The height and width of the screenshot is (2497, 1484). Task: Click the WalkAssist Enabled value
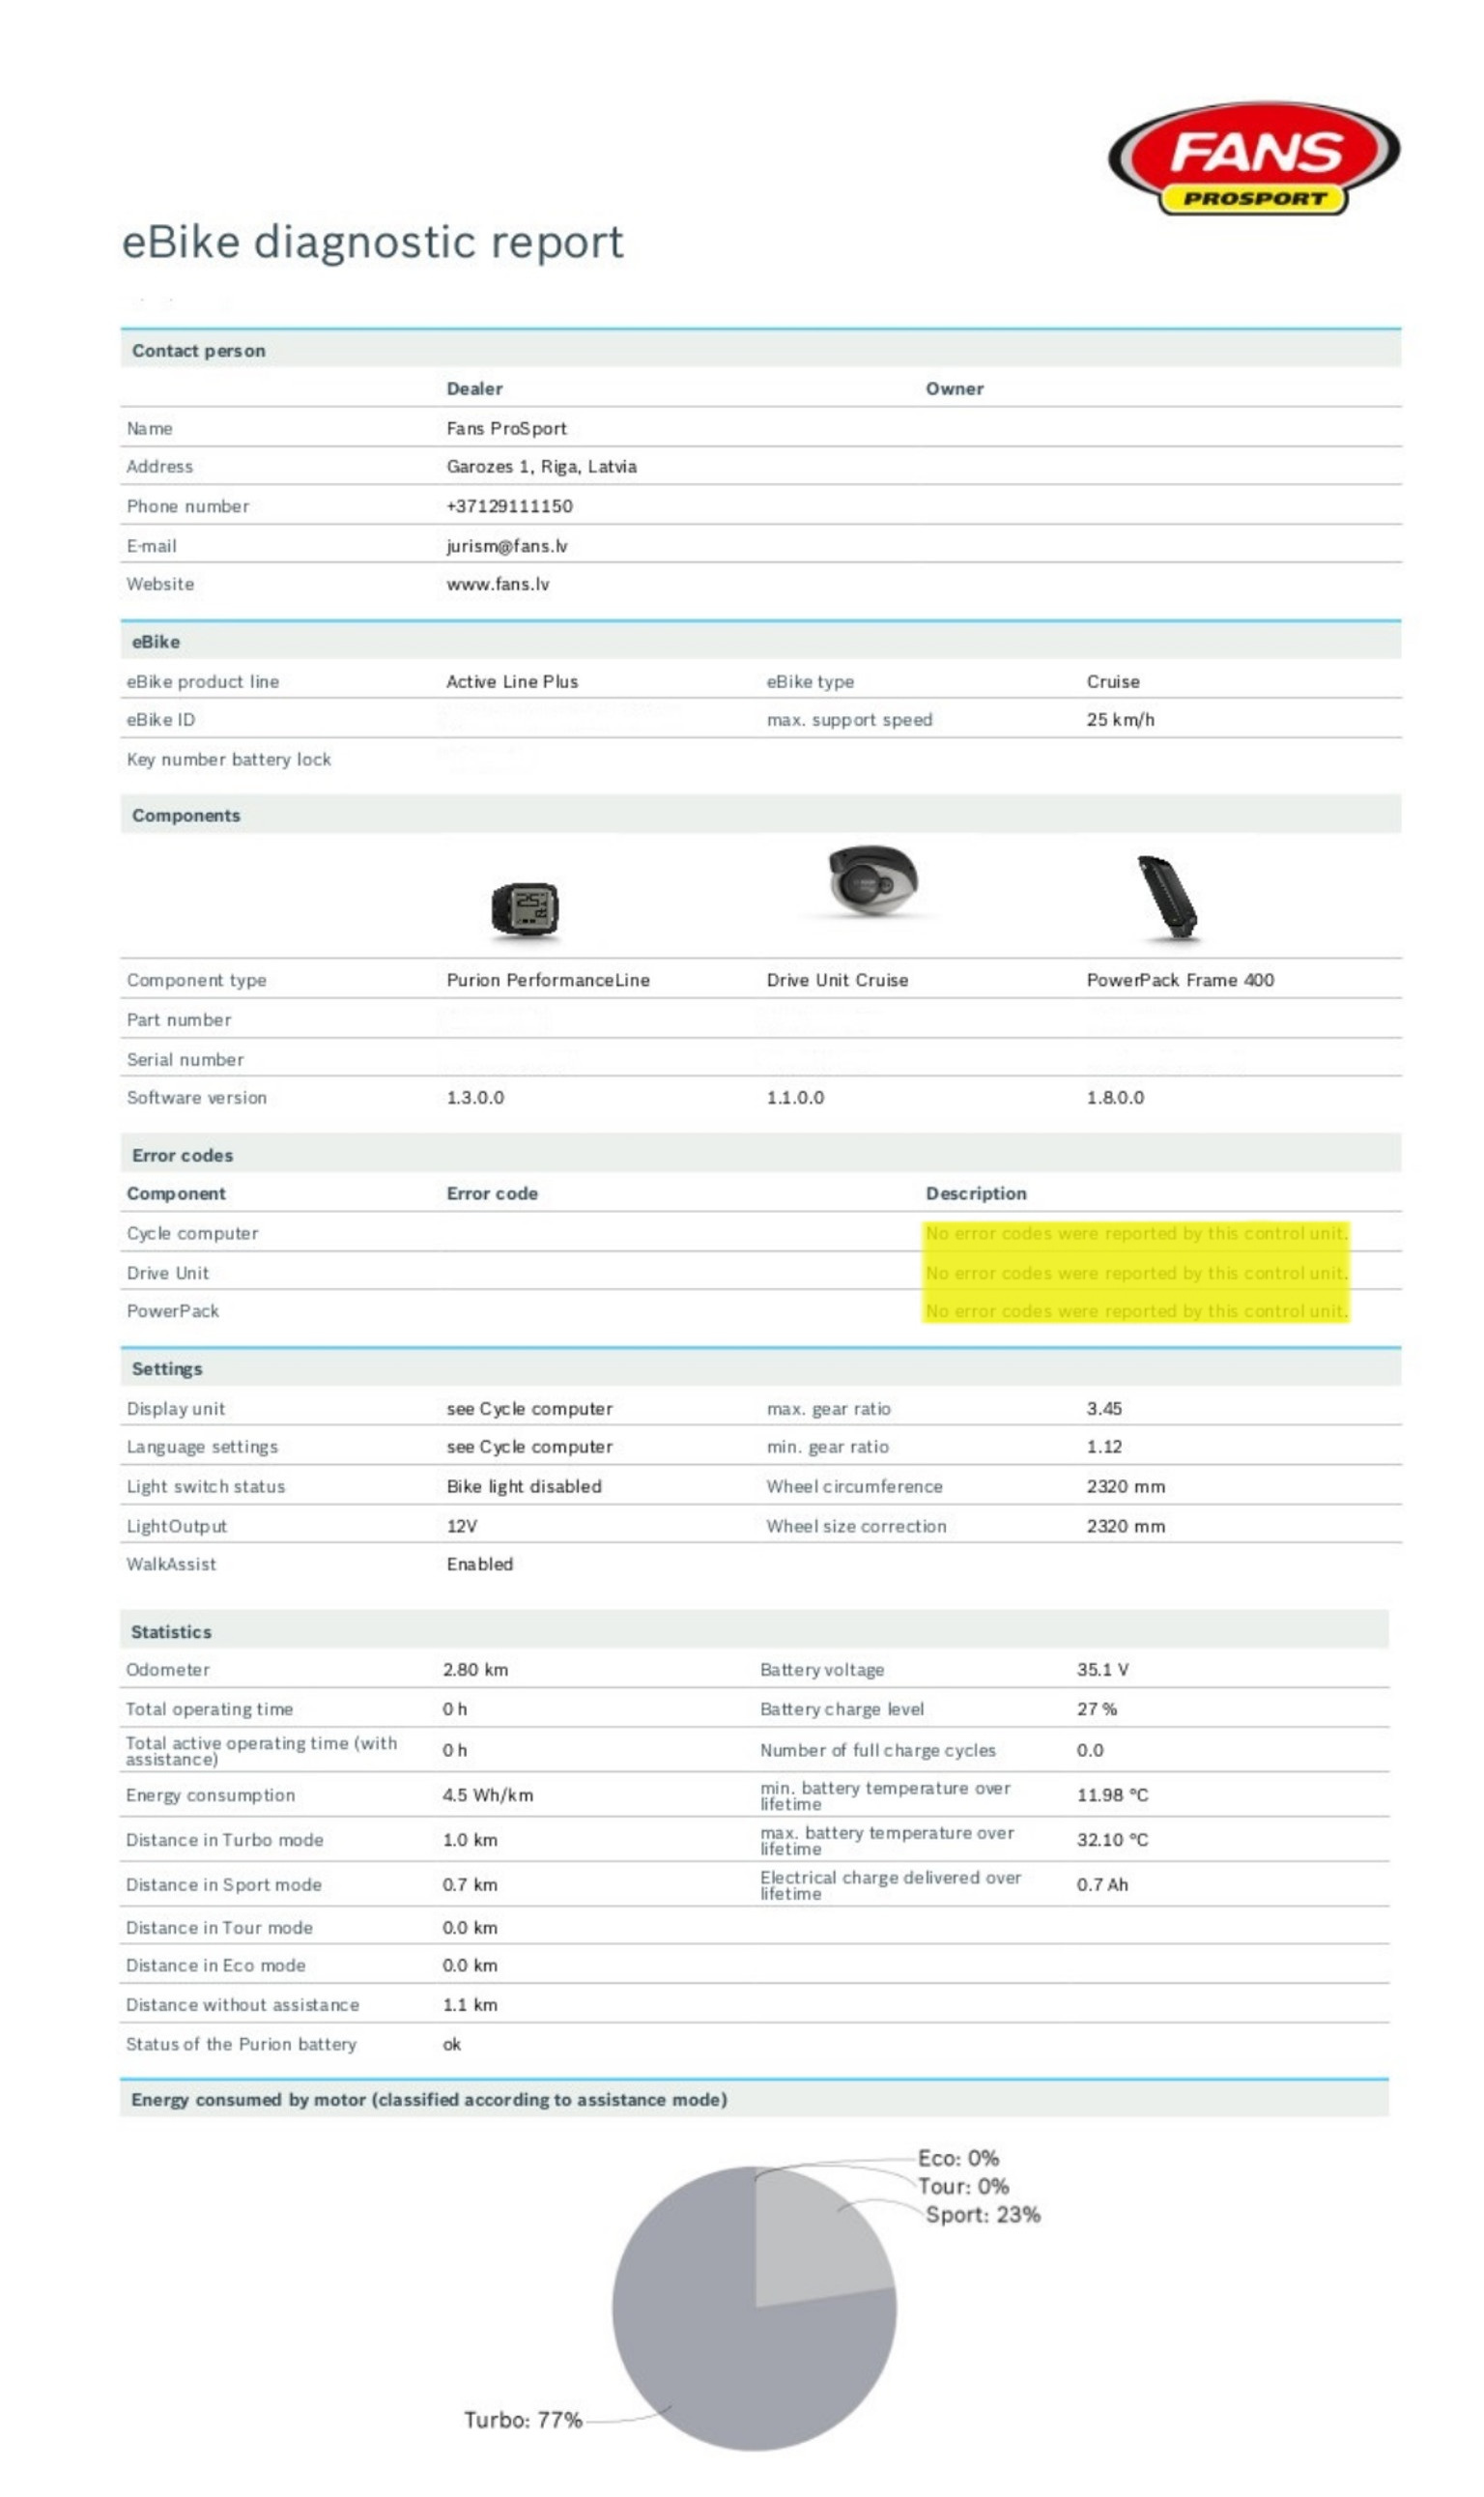pos(479,1564)
